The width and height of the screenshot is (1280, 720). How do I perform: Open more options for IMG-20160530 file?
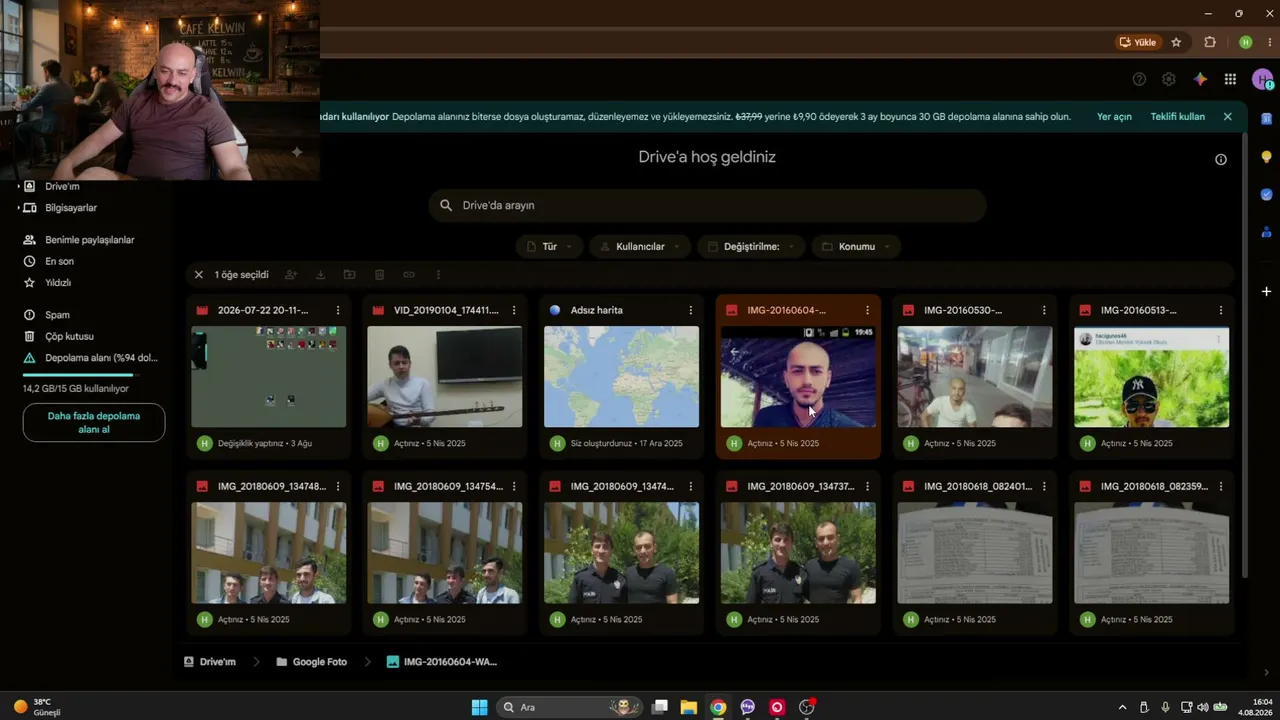coord(1044,310)
